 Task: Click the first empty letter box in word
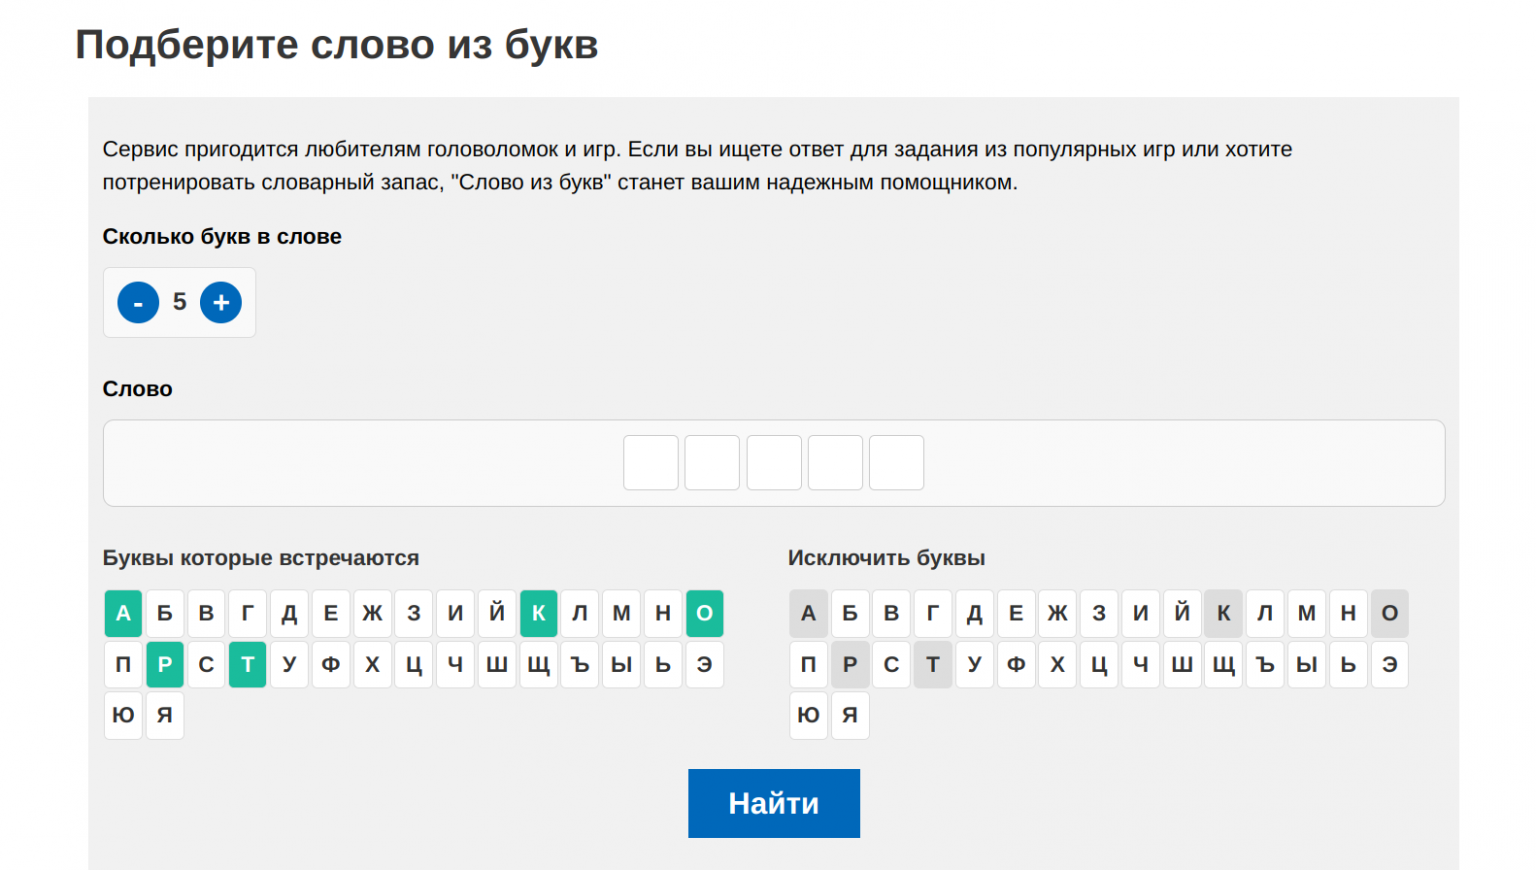651,463
